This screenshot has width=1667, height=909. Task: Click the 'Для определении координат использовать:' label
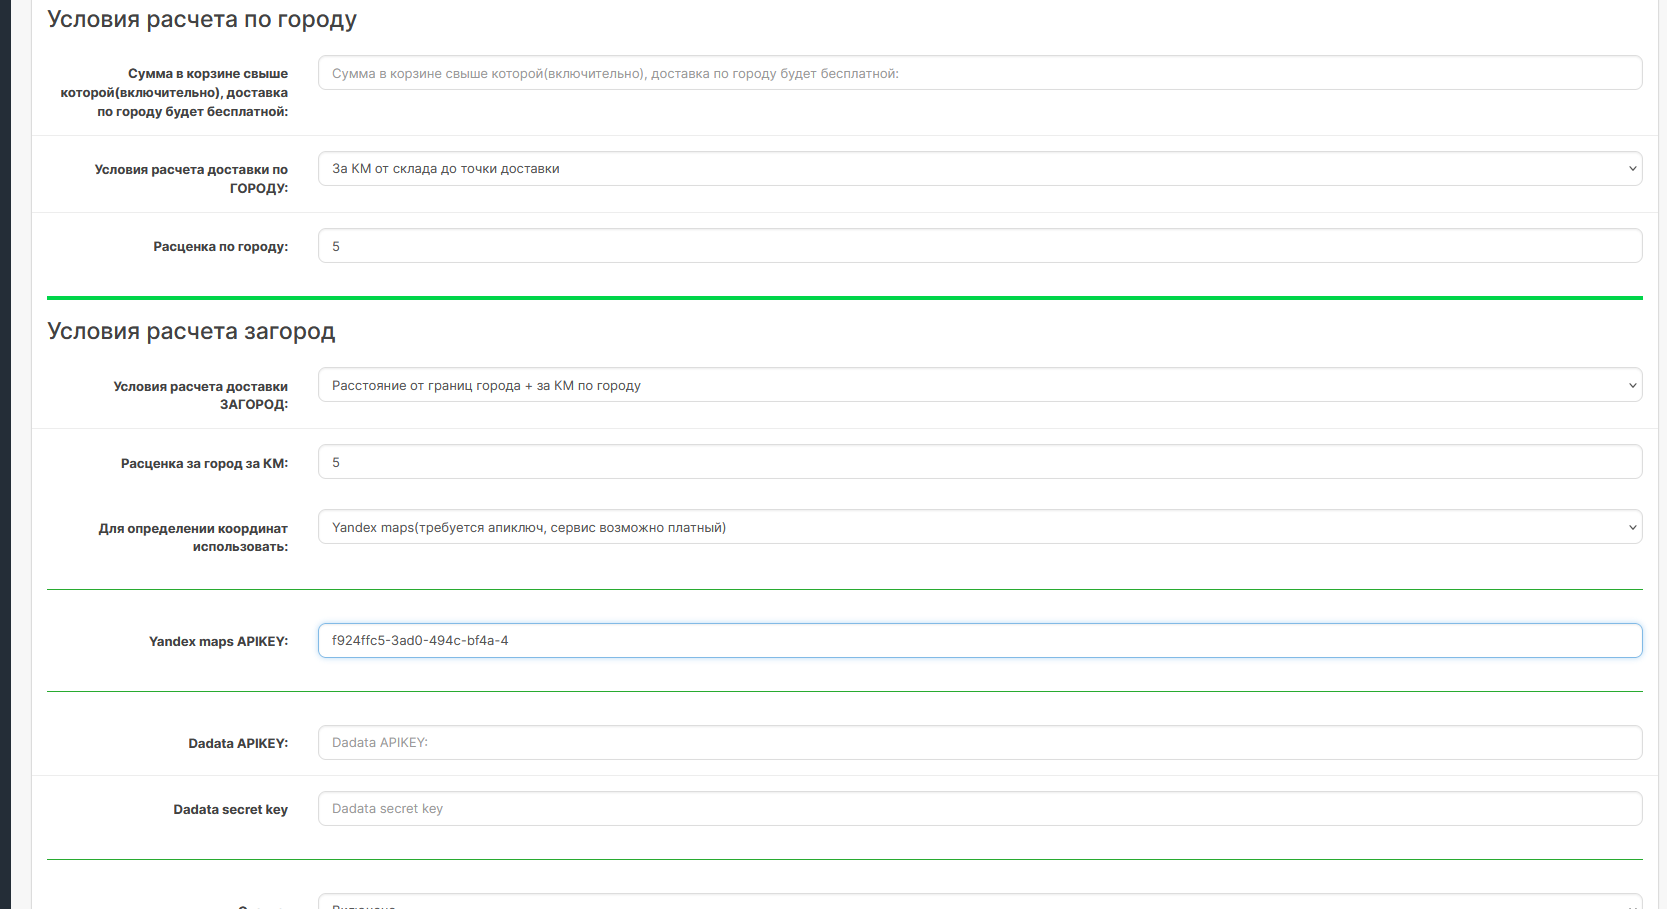[193, 537]
